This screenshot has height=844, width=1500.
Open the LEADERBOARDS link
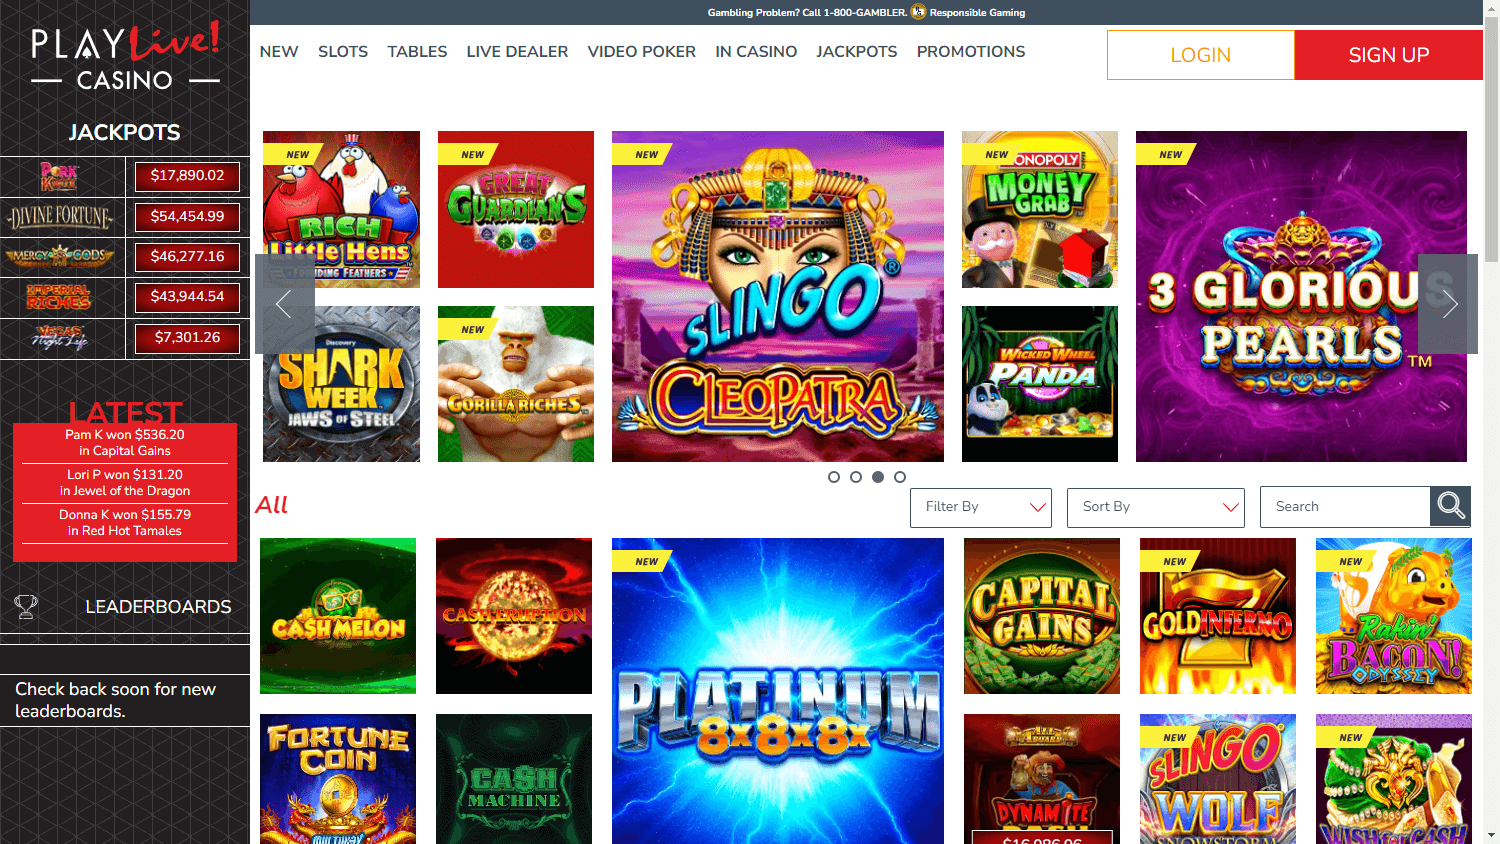pos(158,607)
